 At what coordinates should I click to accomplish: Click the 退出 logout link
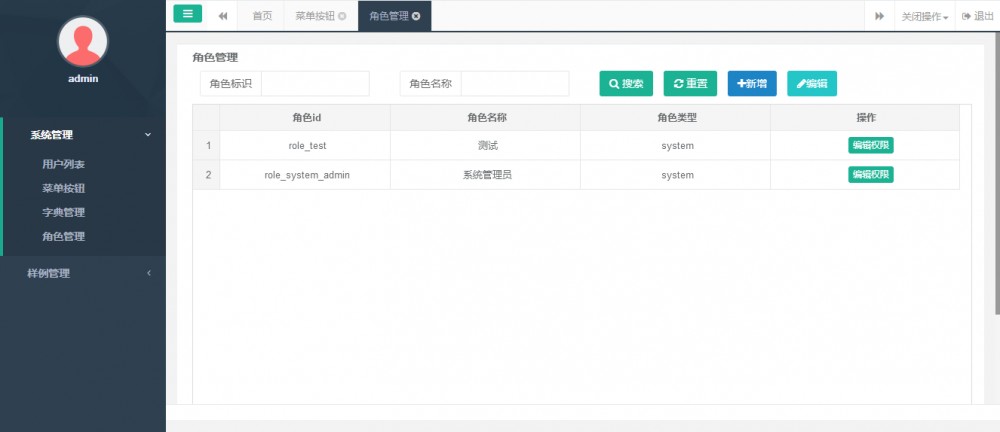(978, 16)
